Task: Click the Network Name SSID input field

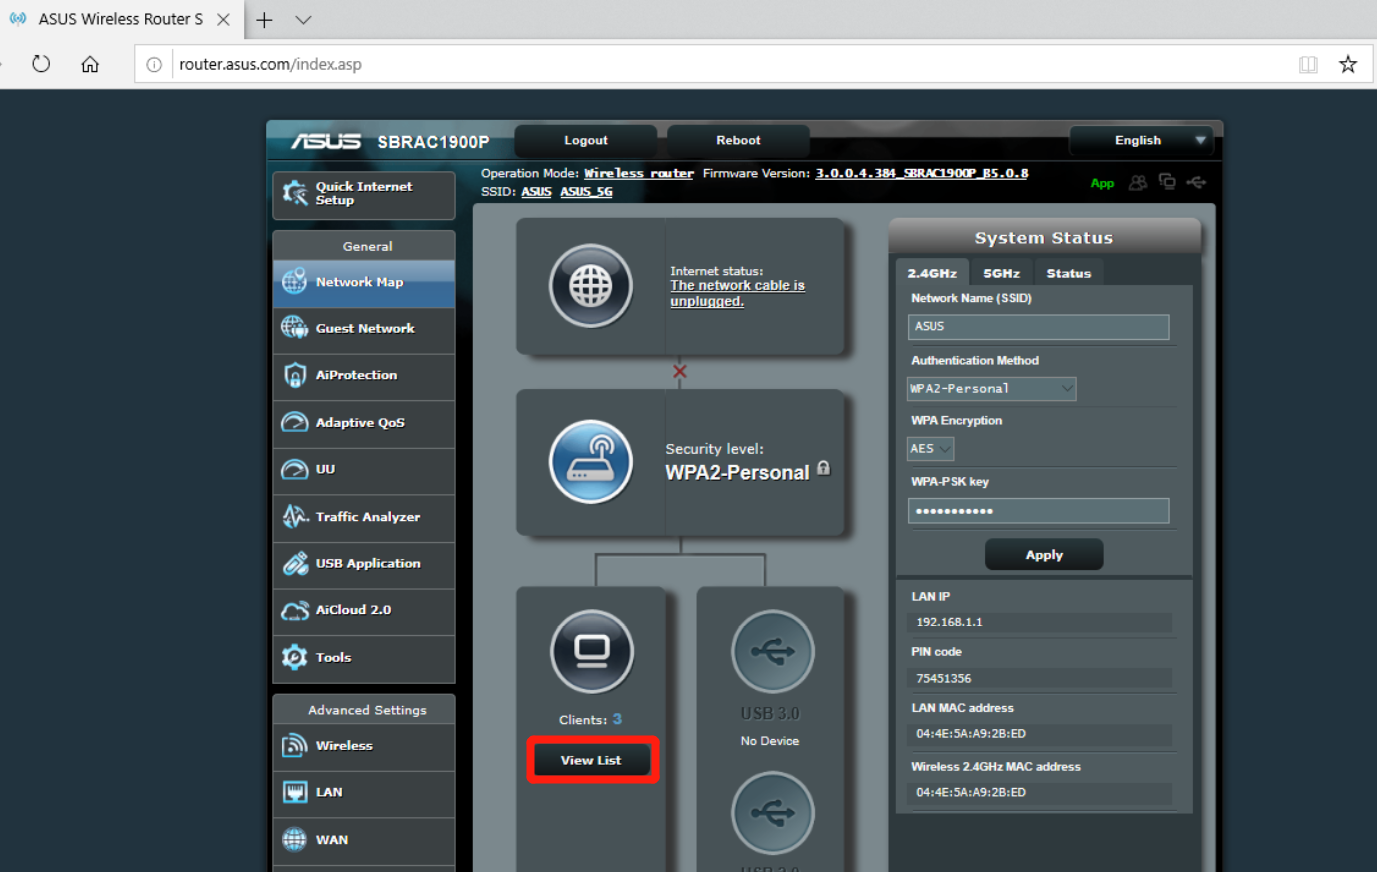Action: click(1038, 327)
